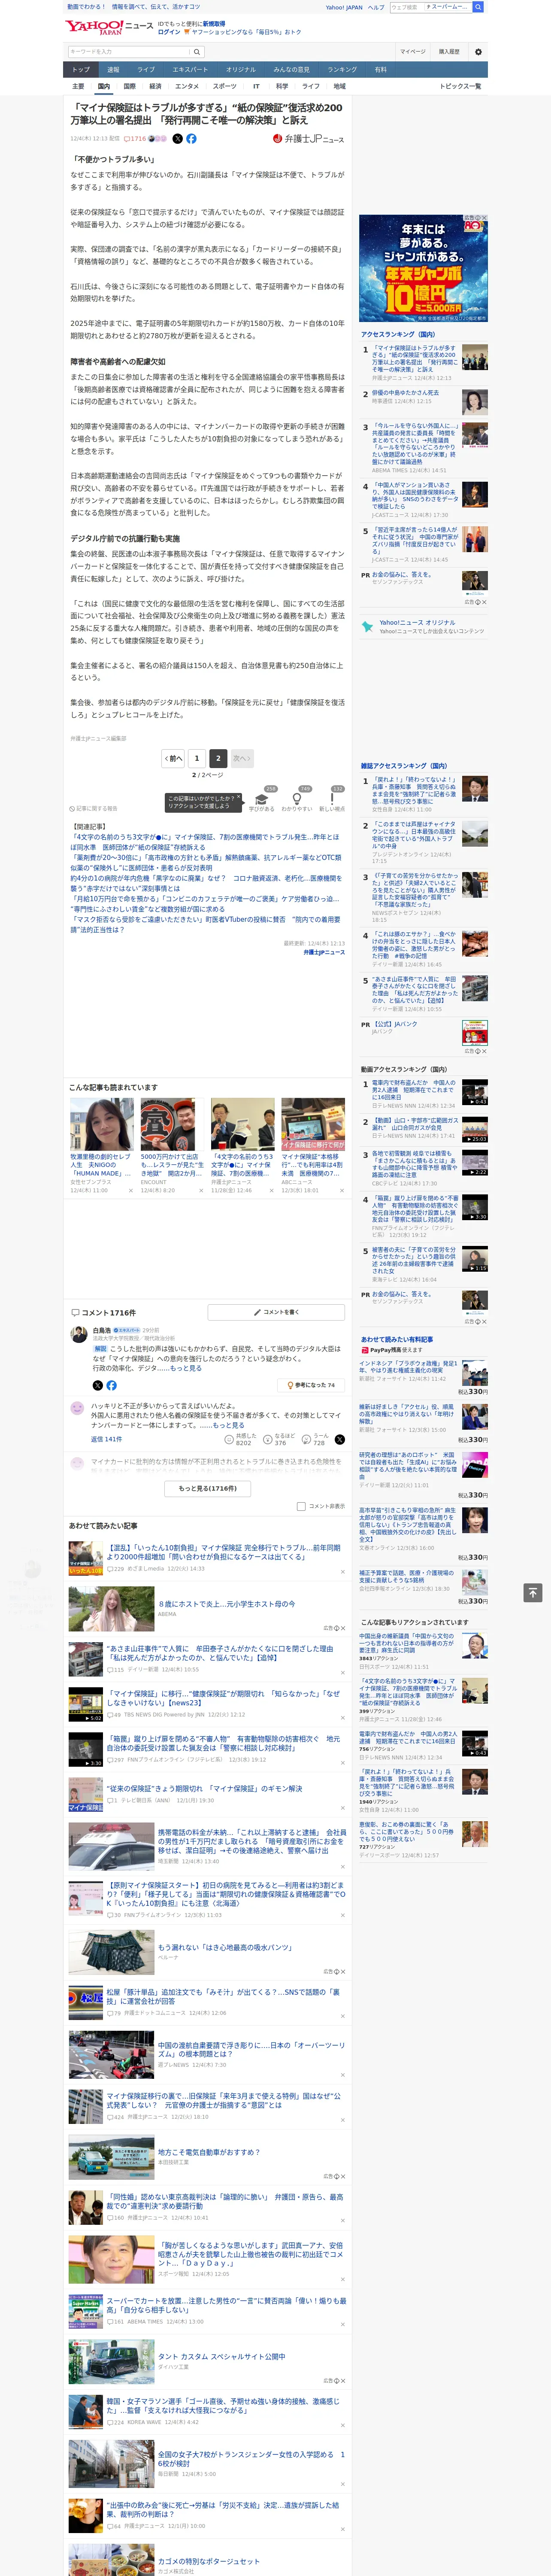This screenshot has height=2576, width=551.
Task: Click 参考になった 74 button
Action: [x=311, y=1385]
